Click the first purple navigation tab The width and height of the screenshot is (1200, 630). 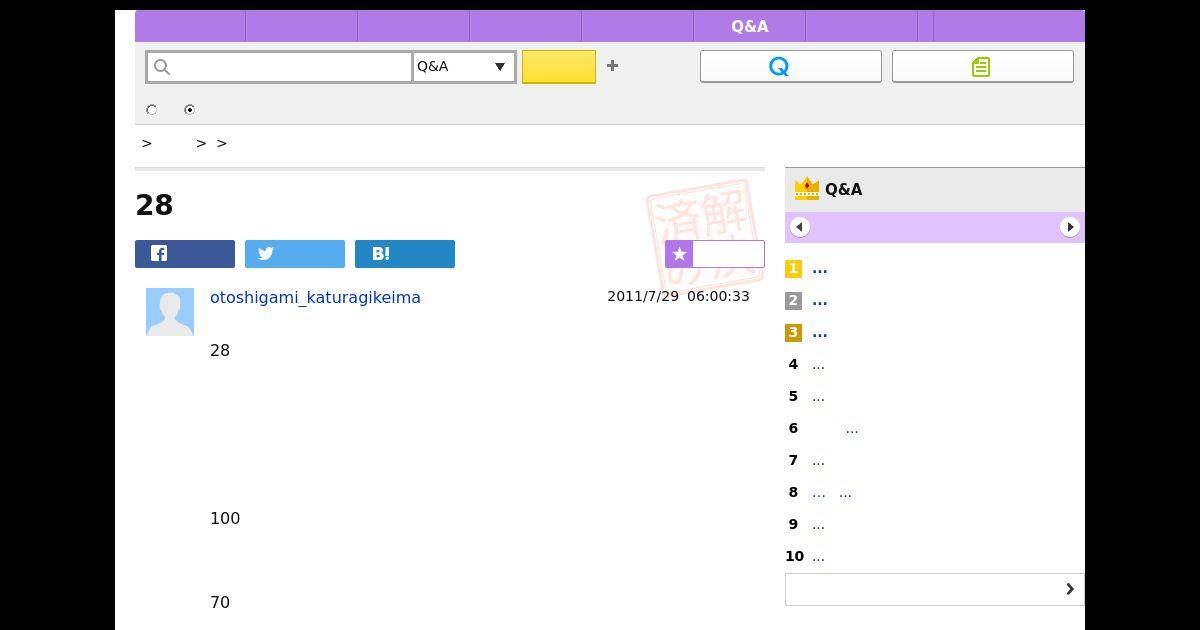(190, 26)
